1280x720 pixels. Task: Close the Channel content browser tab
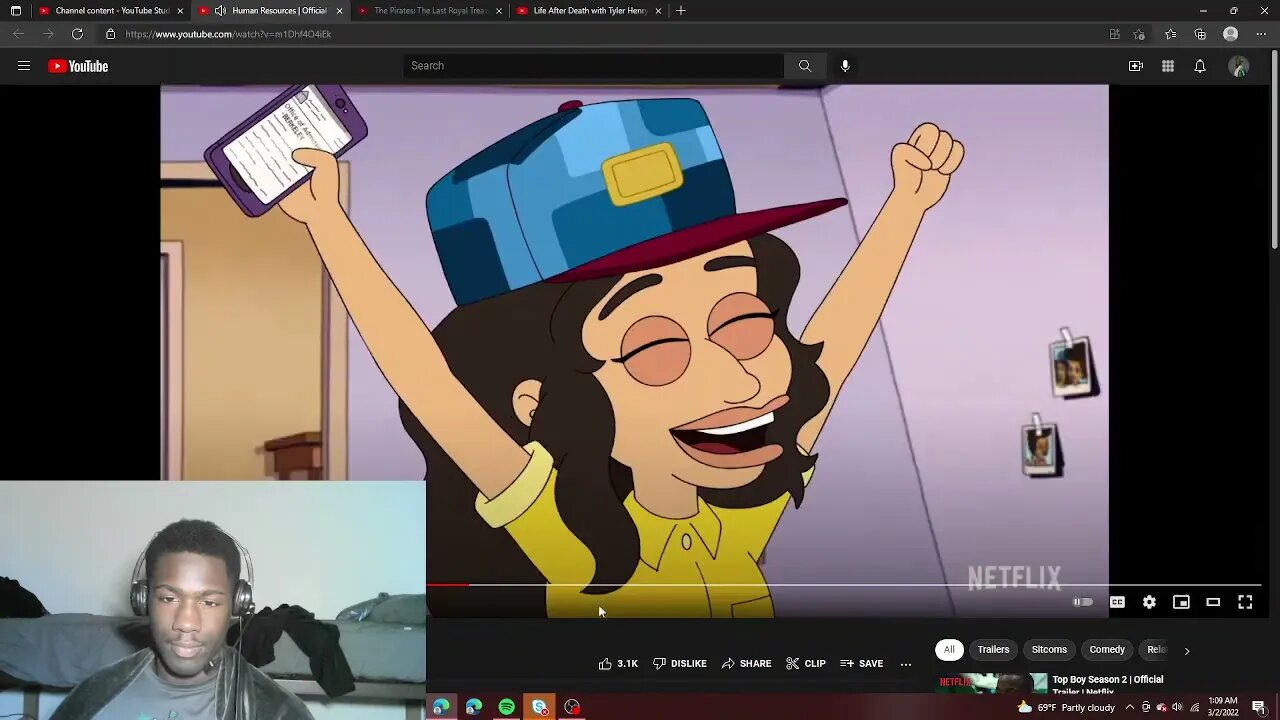tap(180, 11)
